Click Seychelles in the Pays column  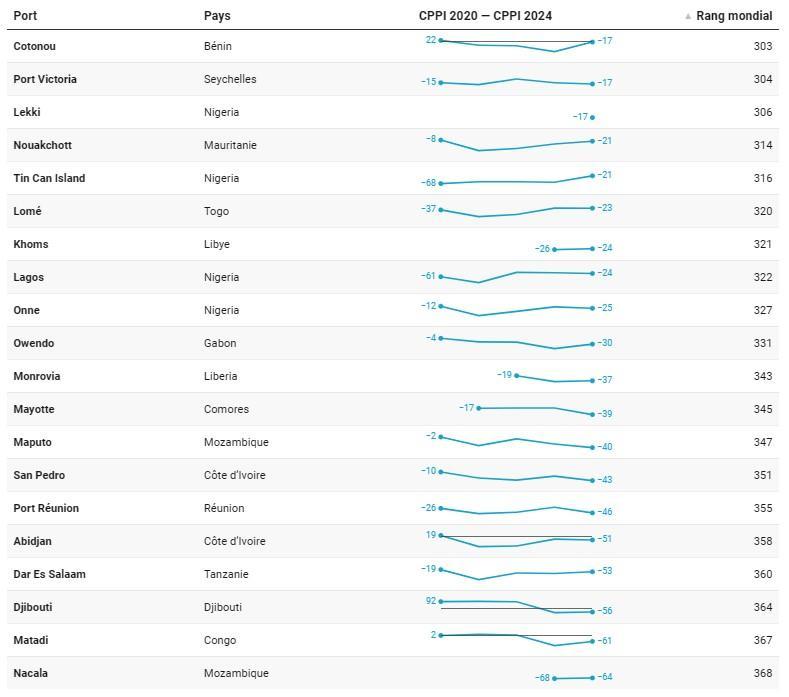coord(230,79)
